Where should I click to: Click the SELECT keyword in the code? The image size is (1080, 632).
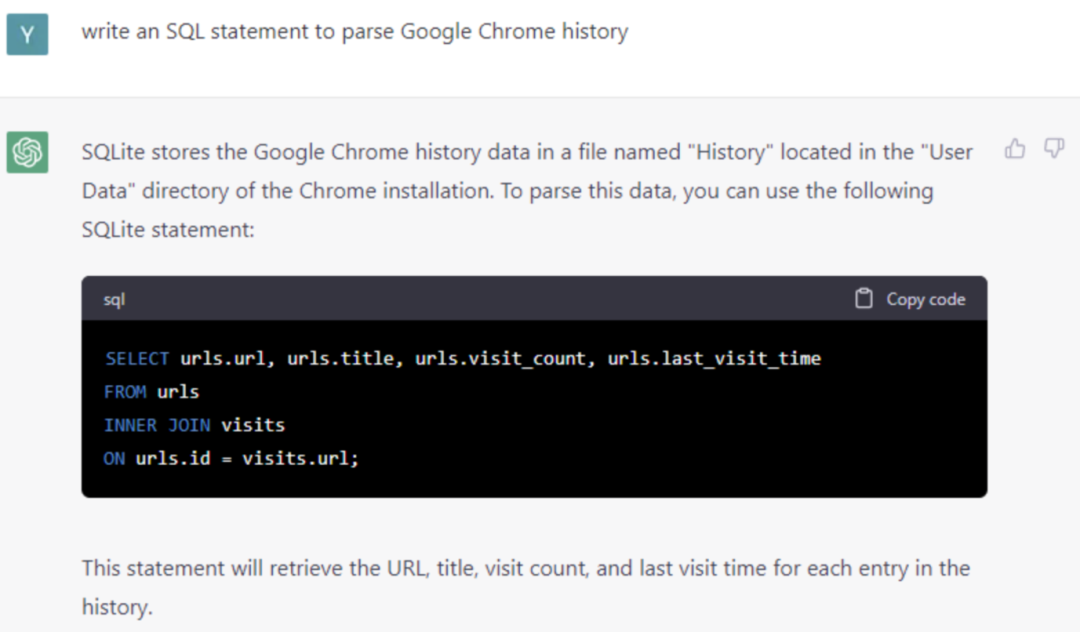pyautogui.click(x=136, y=359)
